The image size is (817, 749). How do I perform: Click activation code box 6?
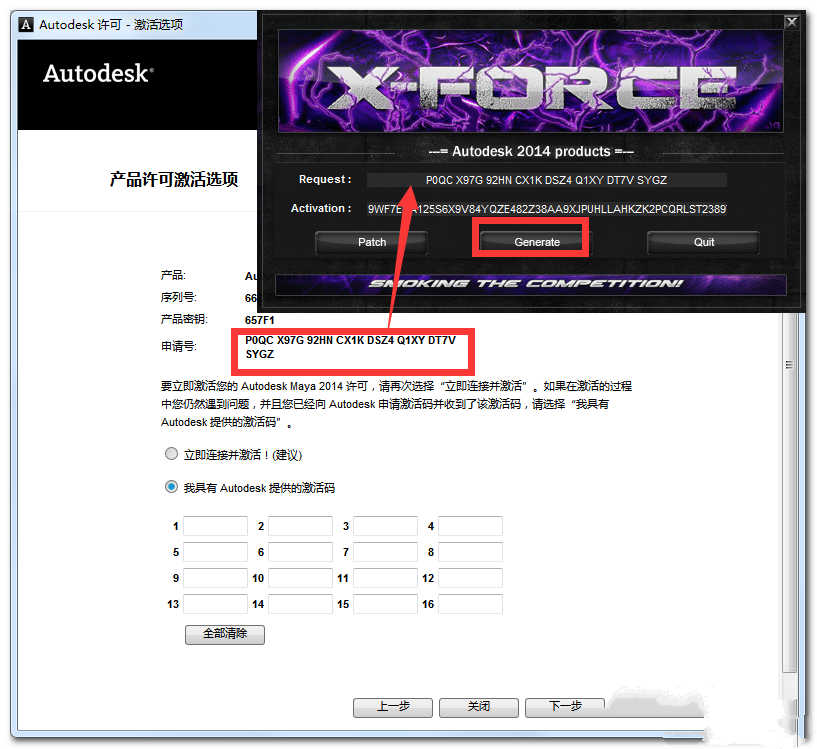[x=300, y=552]
